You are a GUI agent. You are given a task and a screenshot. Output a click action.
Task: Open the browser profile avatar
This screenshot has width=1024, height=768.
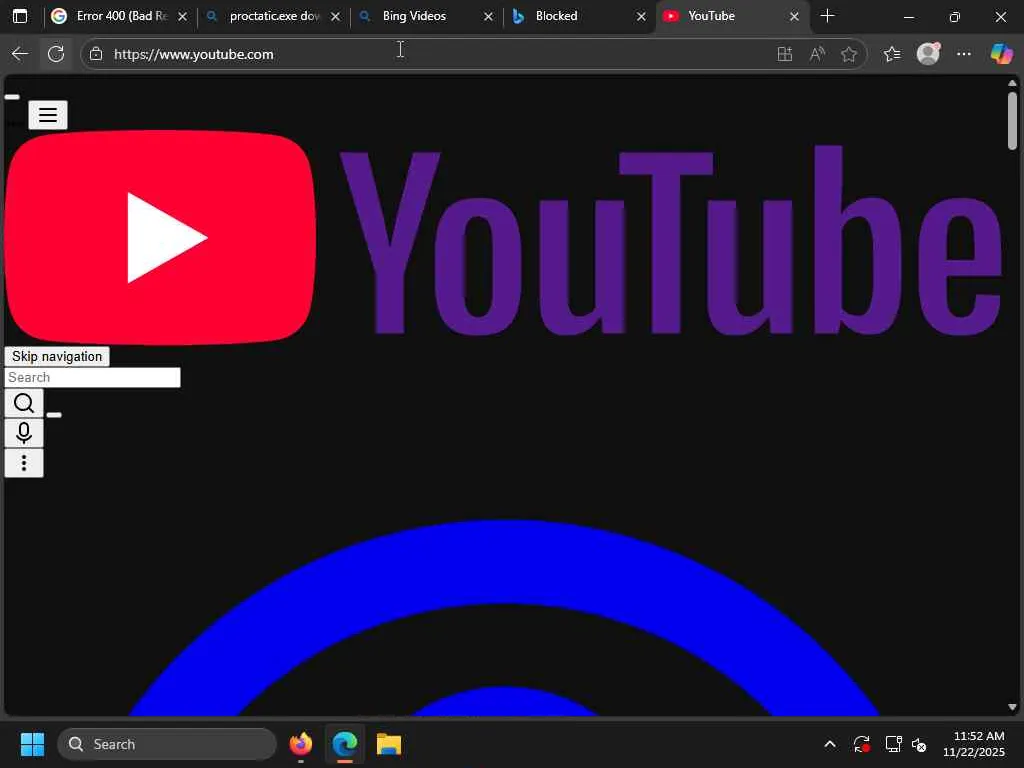928,54
